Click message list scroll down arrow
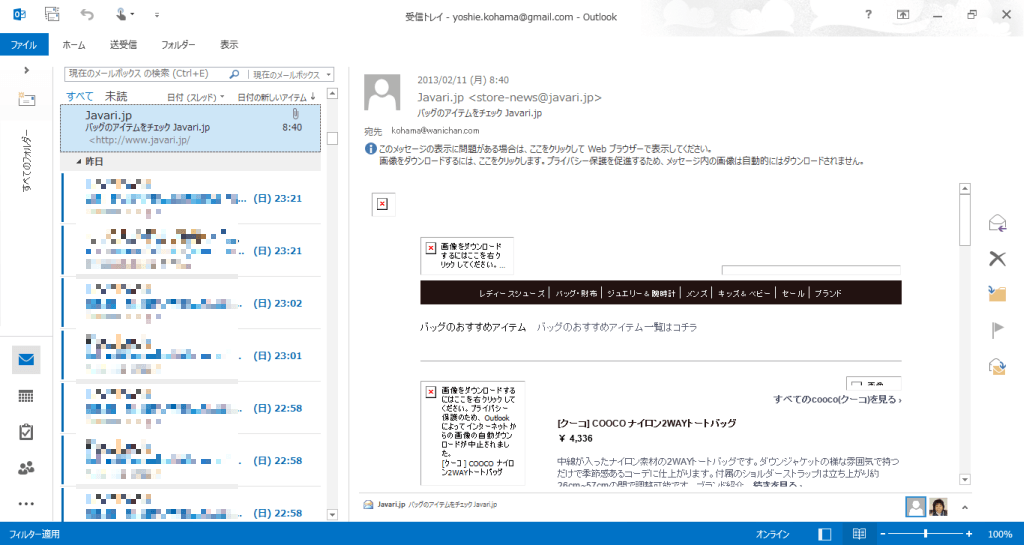 pos(332,514)
